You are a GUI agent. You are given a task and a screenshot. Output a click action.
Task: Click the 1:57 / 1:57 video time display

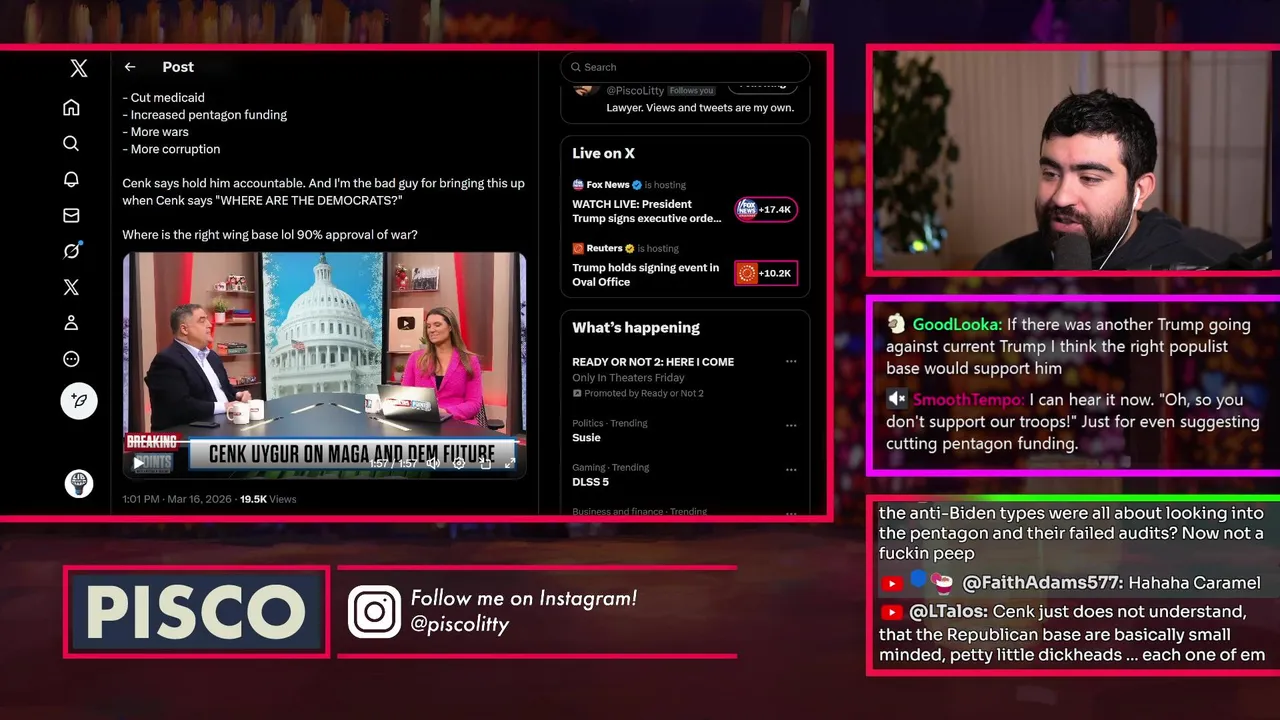click(x=393, y=463)
